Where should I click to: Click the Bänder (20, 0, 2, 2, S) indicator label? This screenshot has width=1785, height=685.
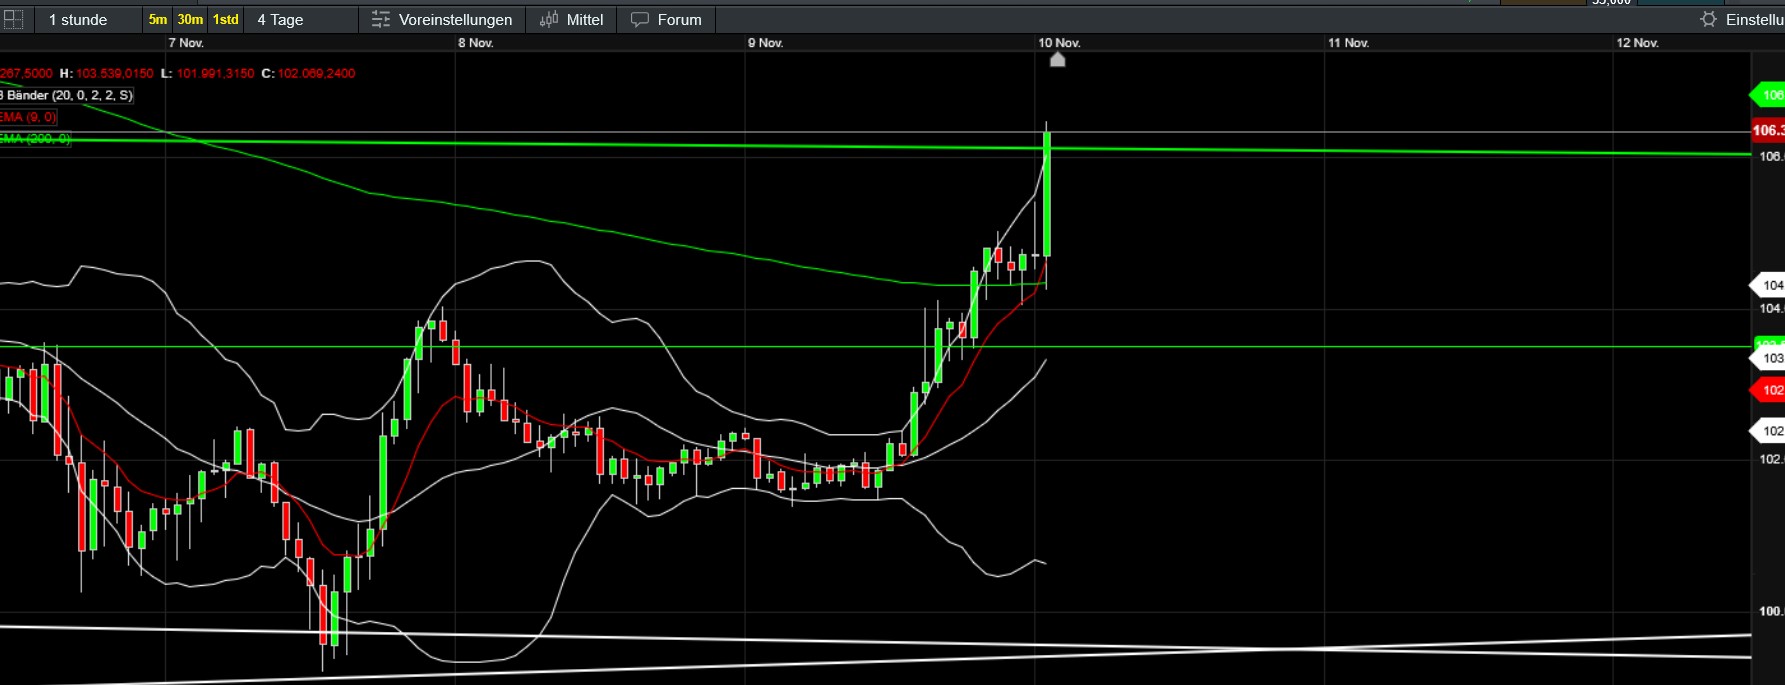pos(67,95)
